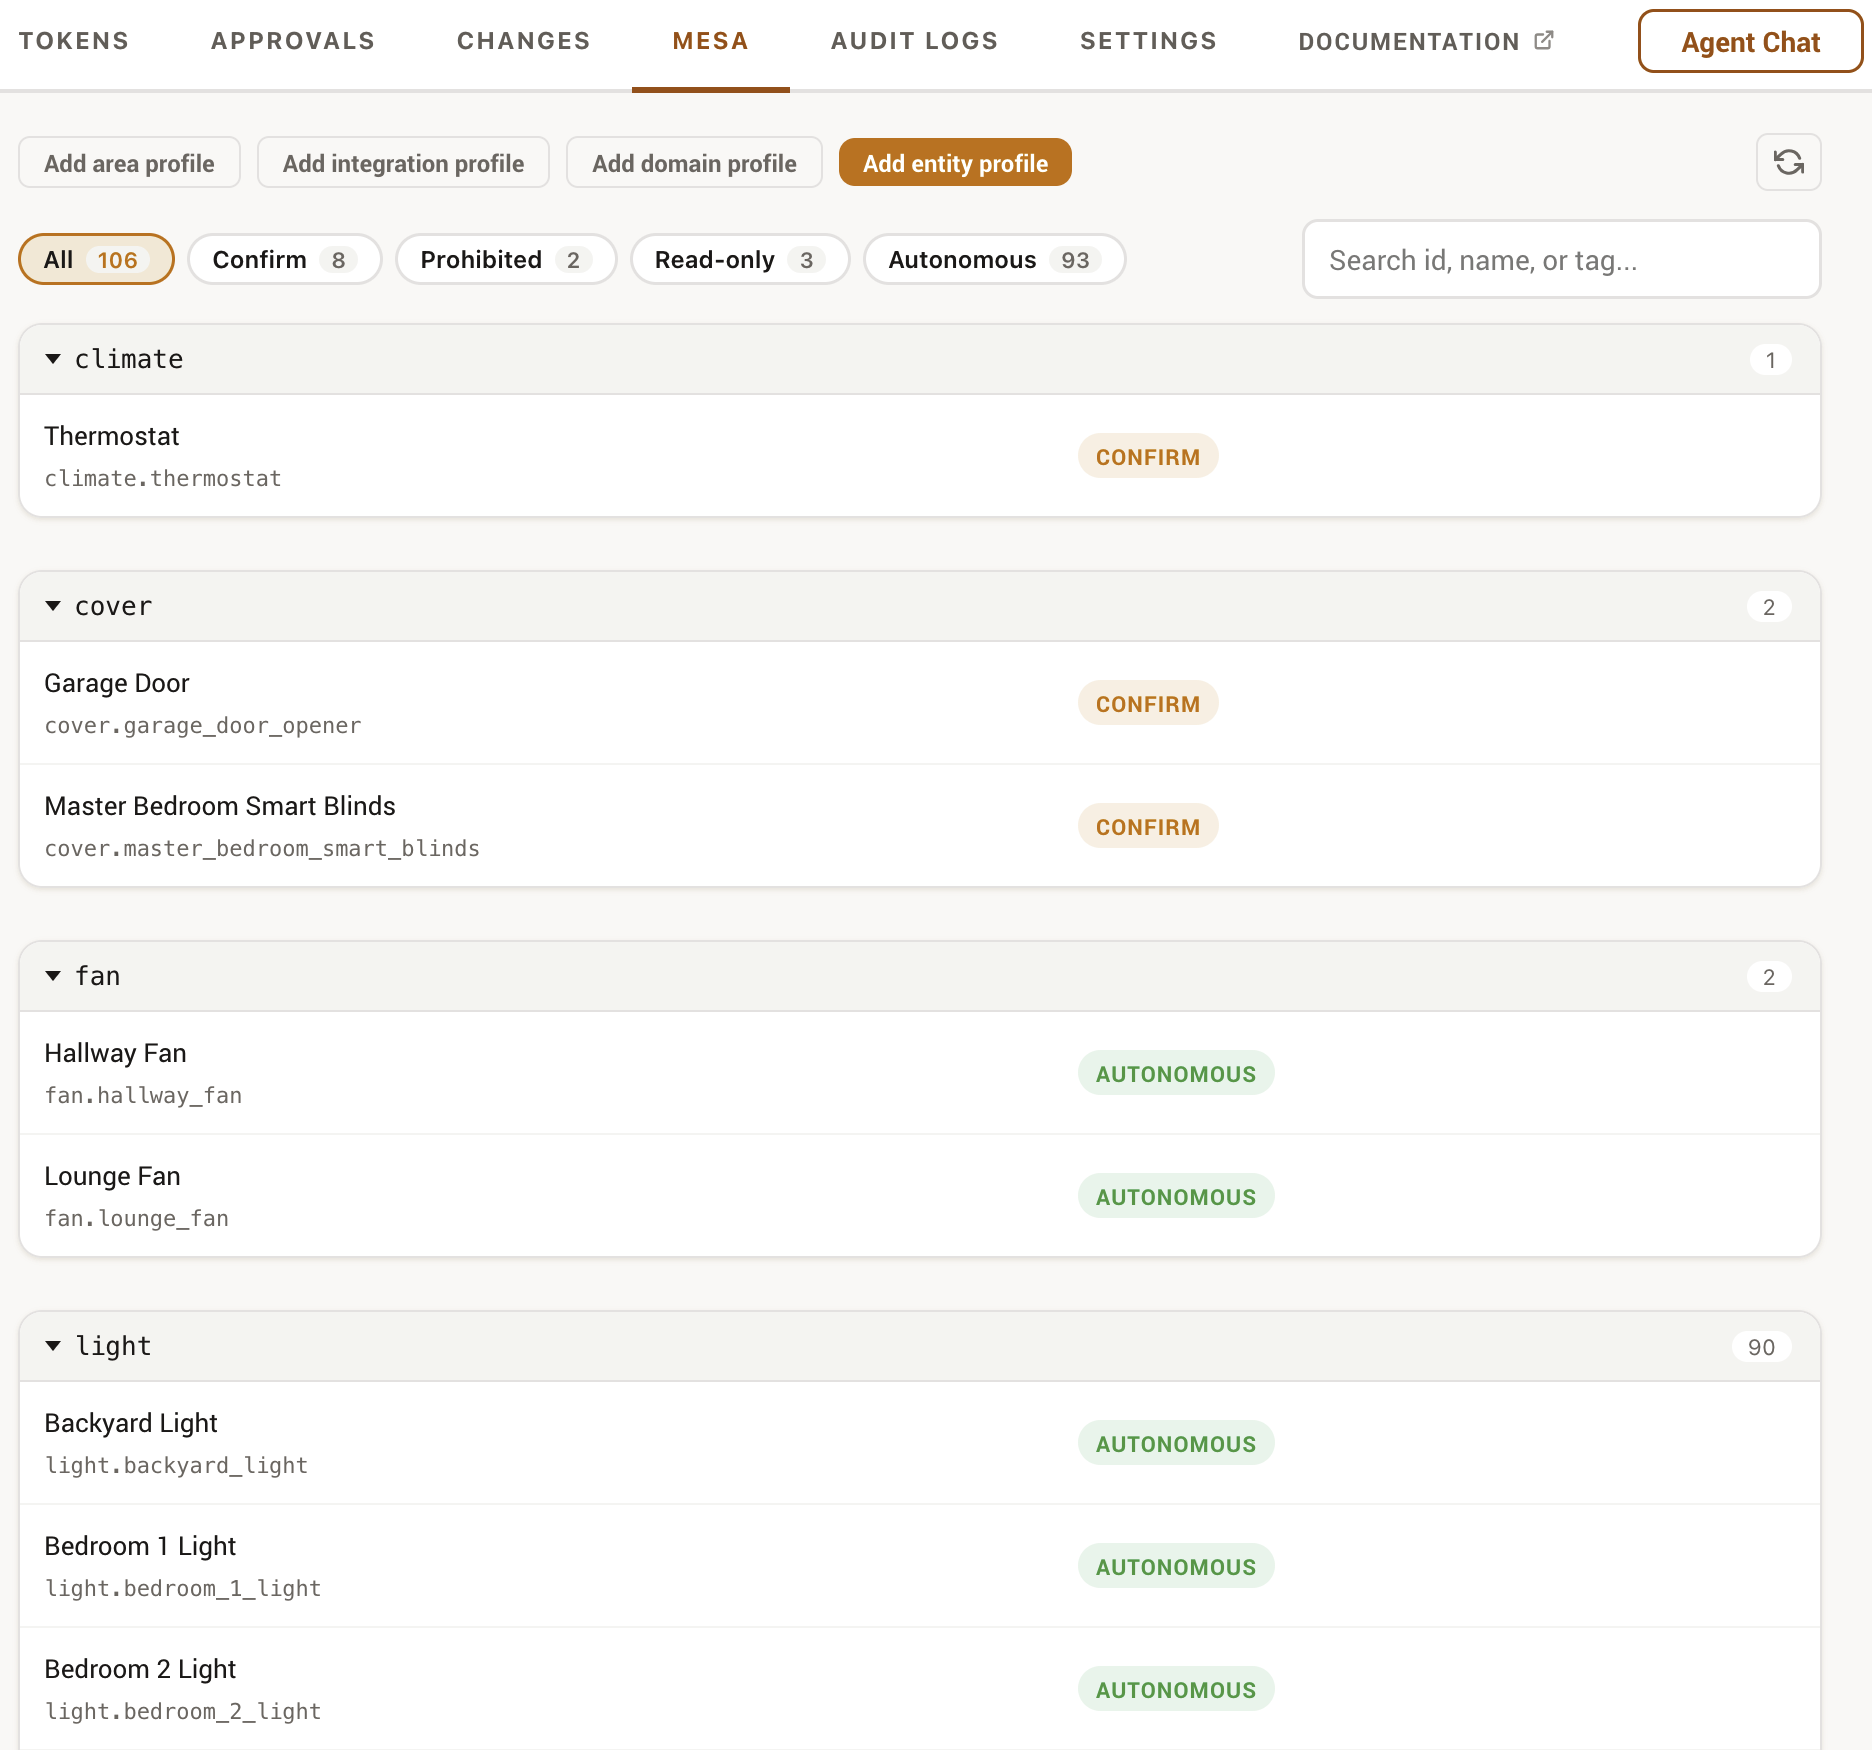Click AUTONOMOUS badge for Lounge Fan

click(1175, 1197)
